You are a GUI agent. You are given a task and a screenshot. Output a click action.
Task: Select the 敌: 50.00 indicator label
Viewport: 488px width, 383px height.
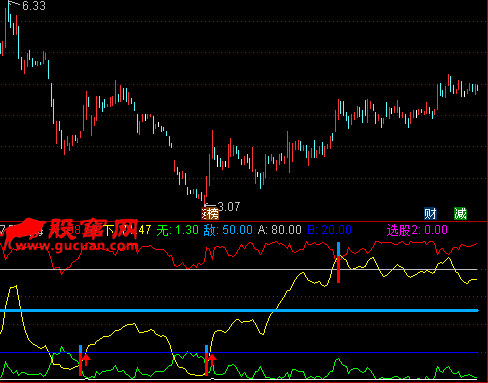[228, 230]
